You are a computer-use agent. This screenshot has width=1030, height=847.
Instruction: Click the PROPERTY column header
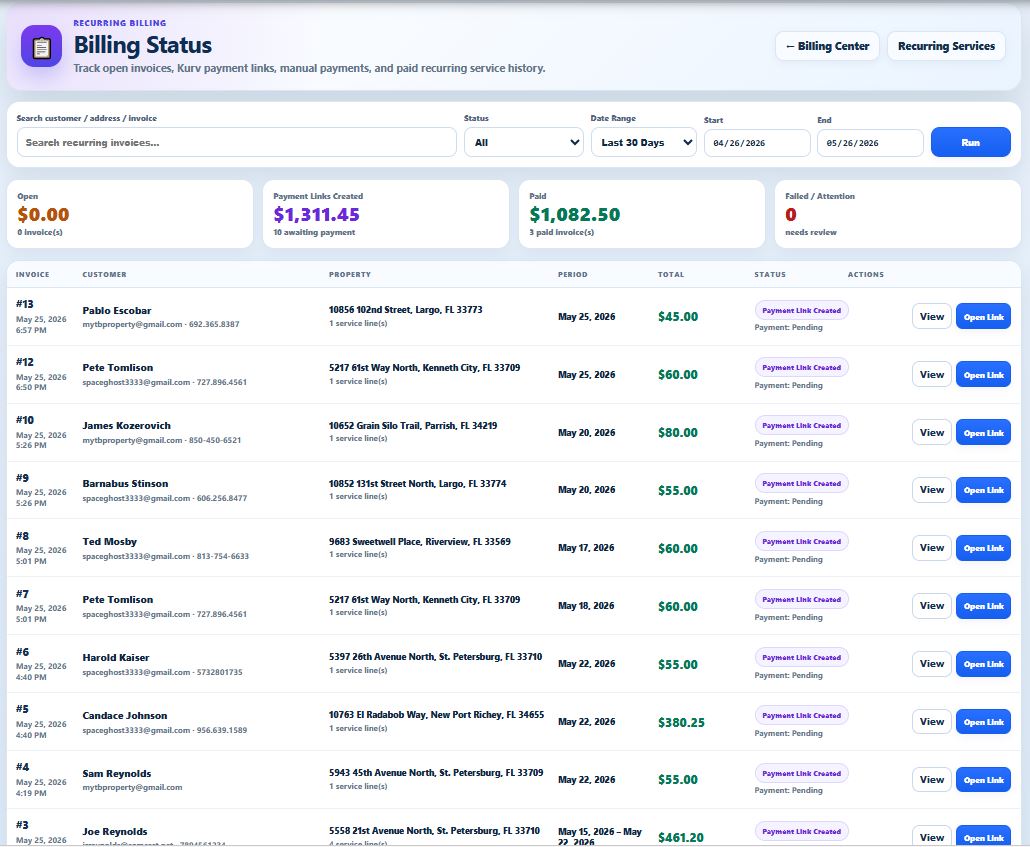pyautogui.click(x=349, y=275)
